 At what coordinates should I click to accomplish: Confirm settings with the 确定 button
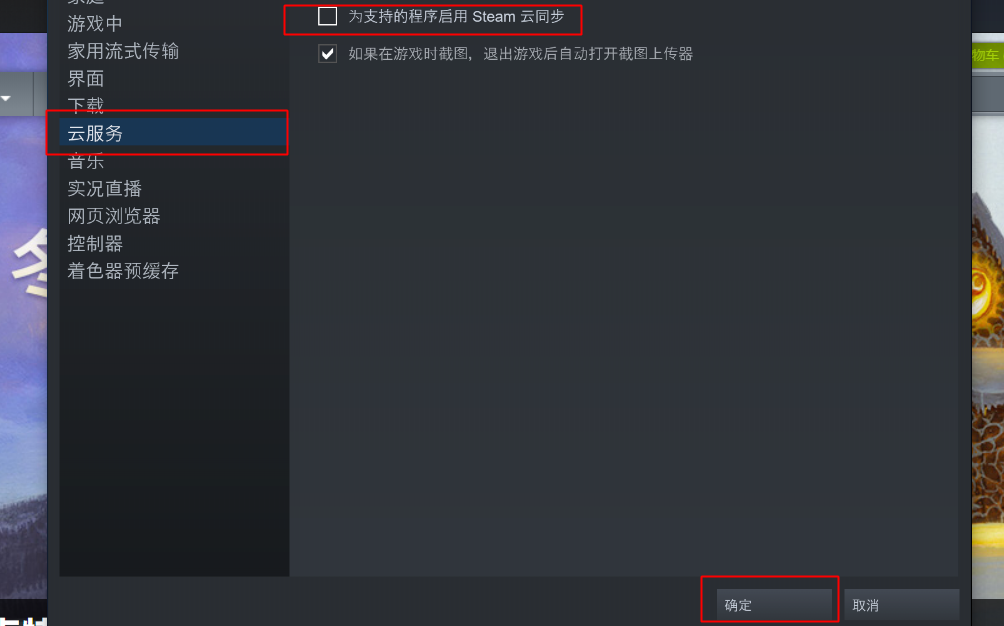coord(773,605)
